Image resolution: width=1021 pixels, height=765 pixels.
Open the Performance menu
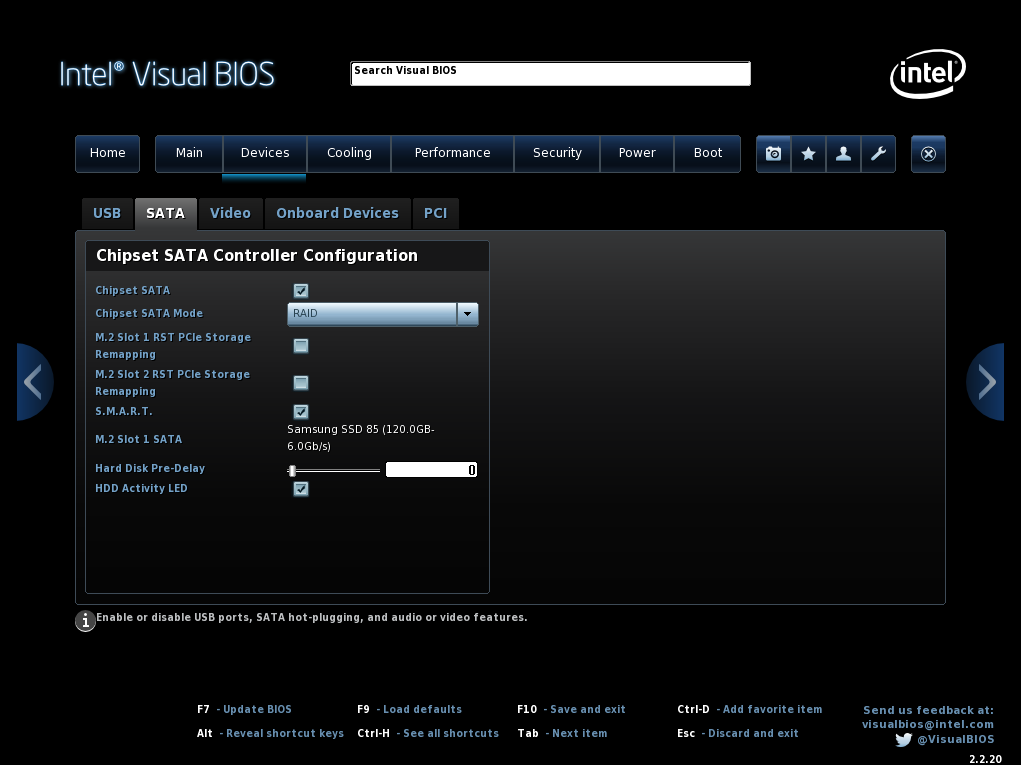(453, 154)
